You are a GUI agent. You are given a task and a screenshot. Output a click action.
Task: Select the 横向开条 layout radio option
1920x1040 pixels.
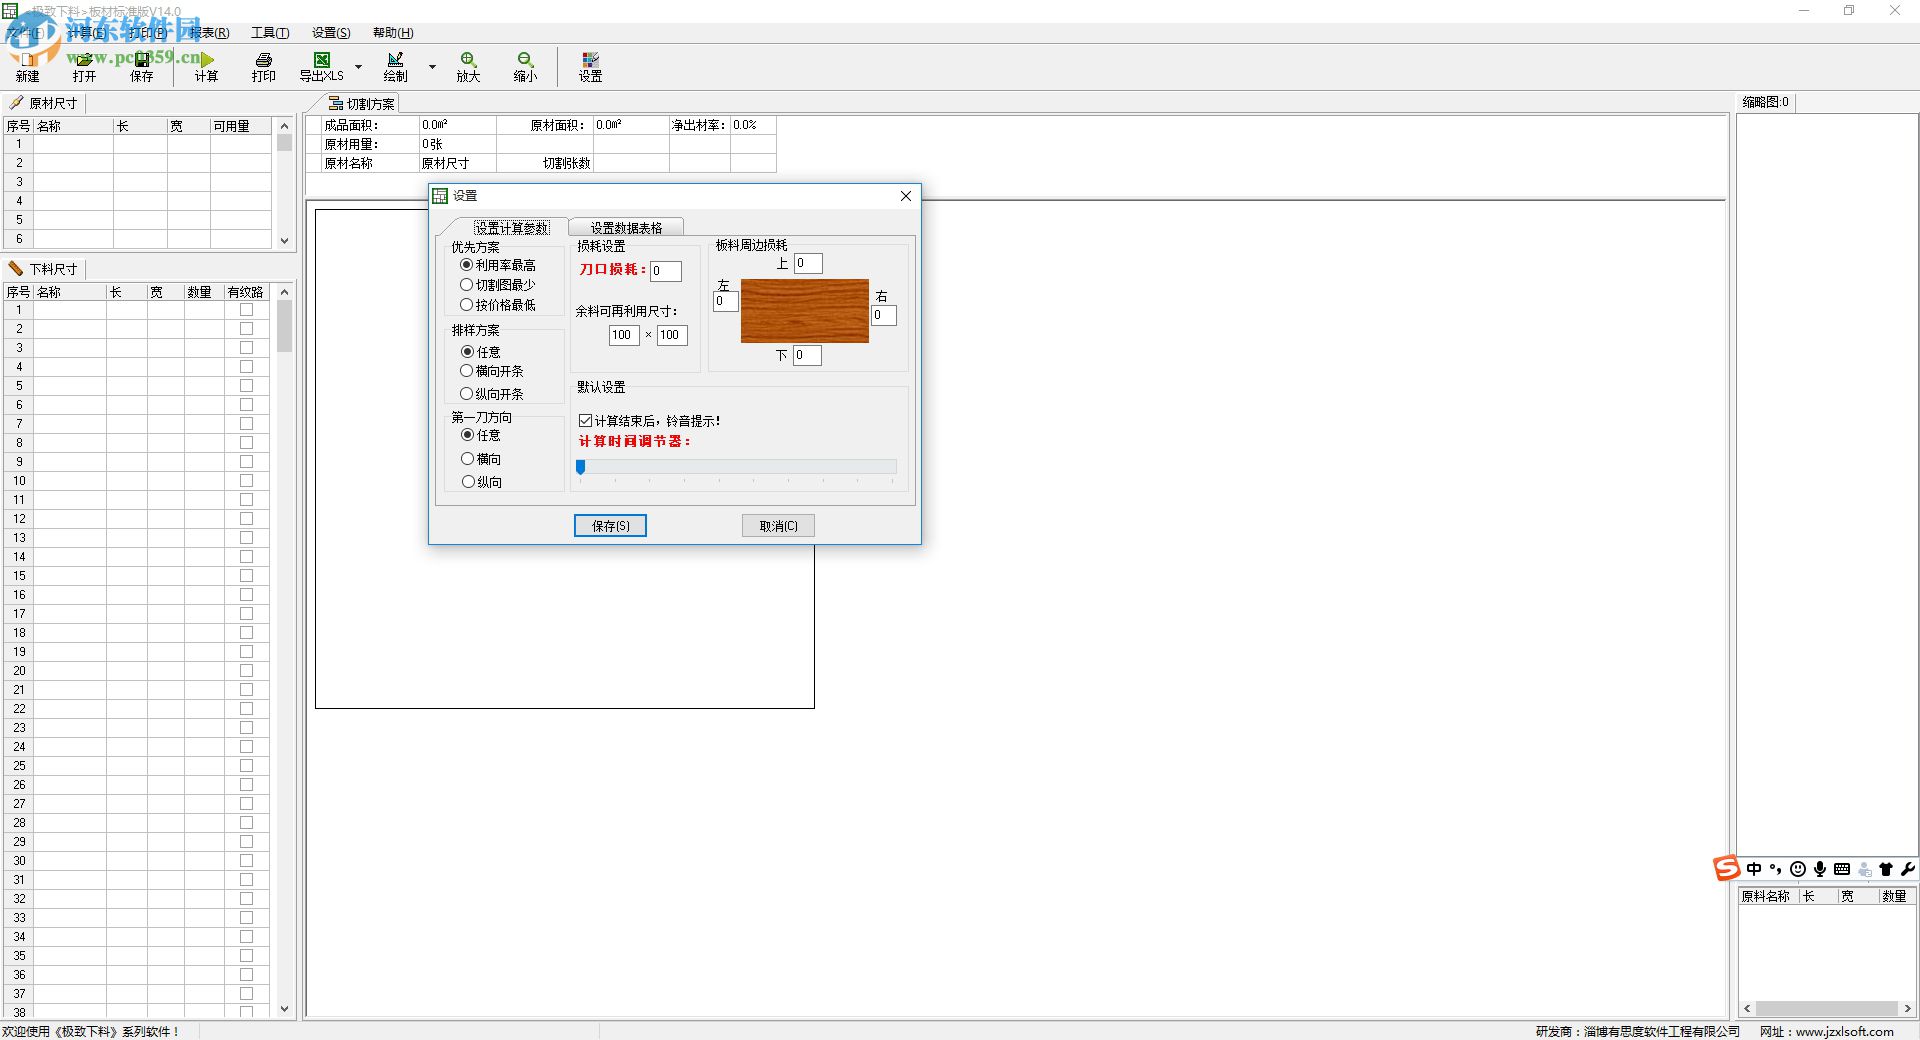(467, 371)
